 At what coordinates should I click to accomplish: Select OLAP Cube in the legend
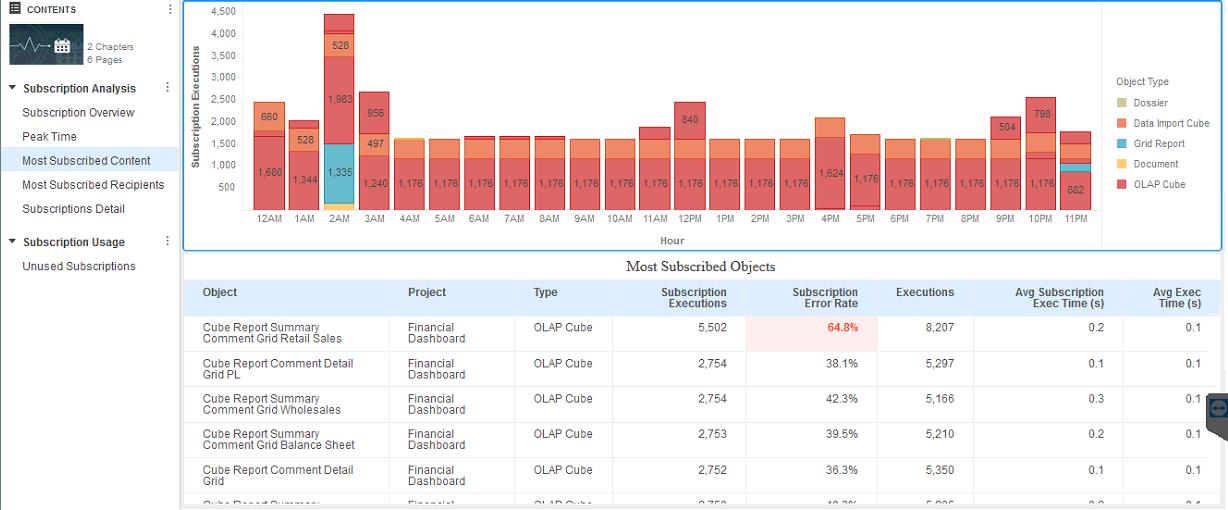(x=1159, y=184)
